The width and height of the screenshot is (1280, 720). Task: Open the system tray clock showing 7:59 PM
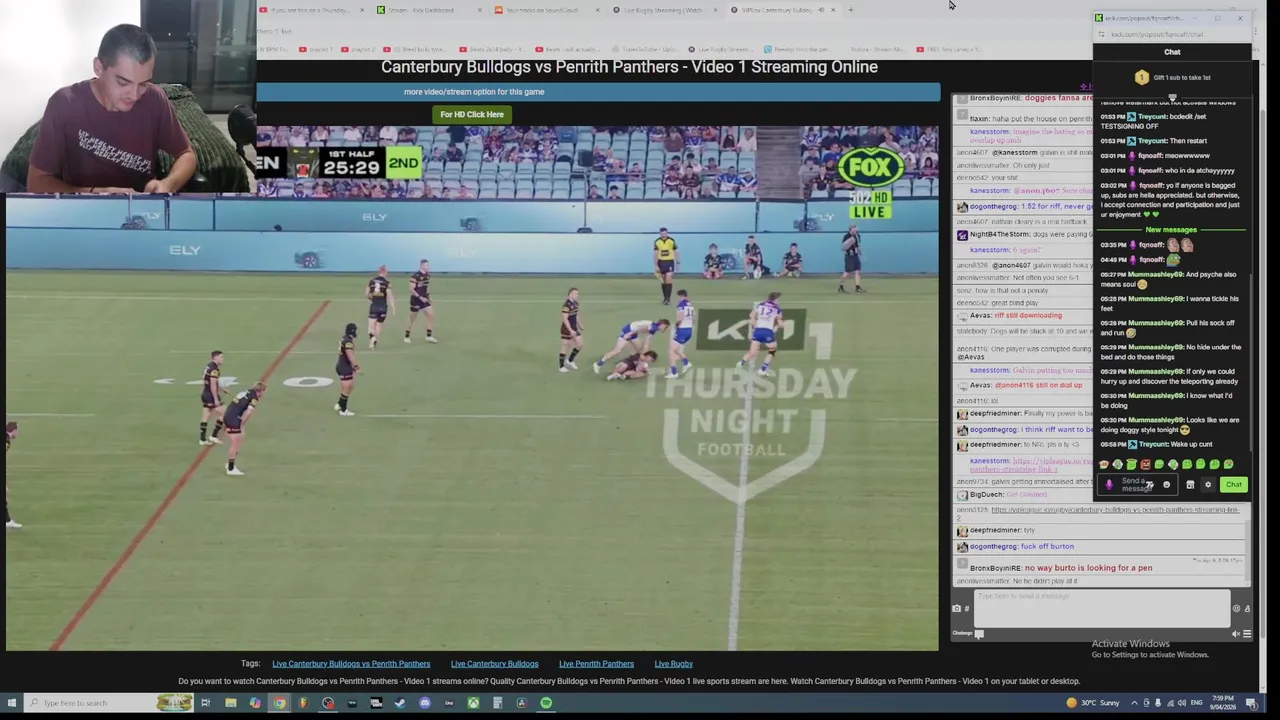click(x=1223, y=703)
